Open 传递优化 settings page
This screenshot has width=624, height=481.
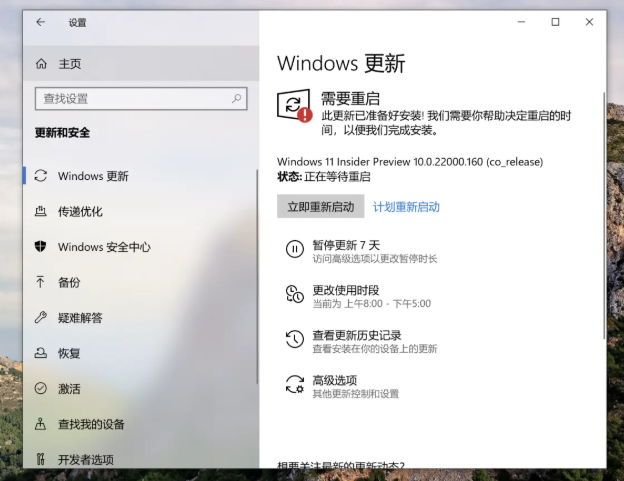140,211
